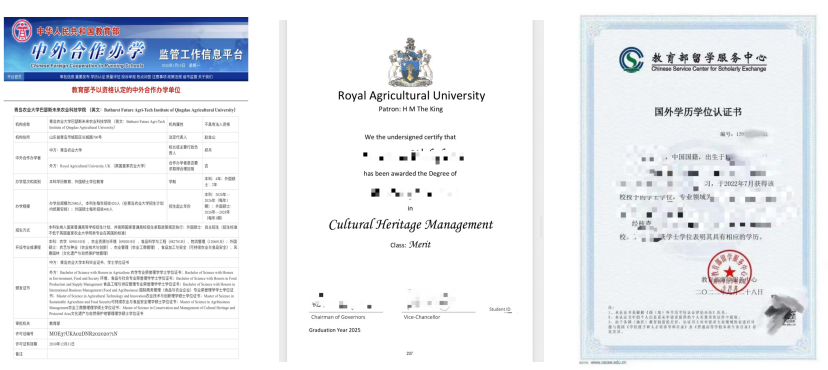The width and height of the screenshot is (828, 370).
Task: Click the 国外学历学位认证书 certificate title
Action: pyautogui.click(x=698, y=112)
